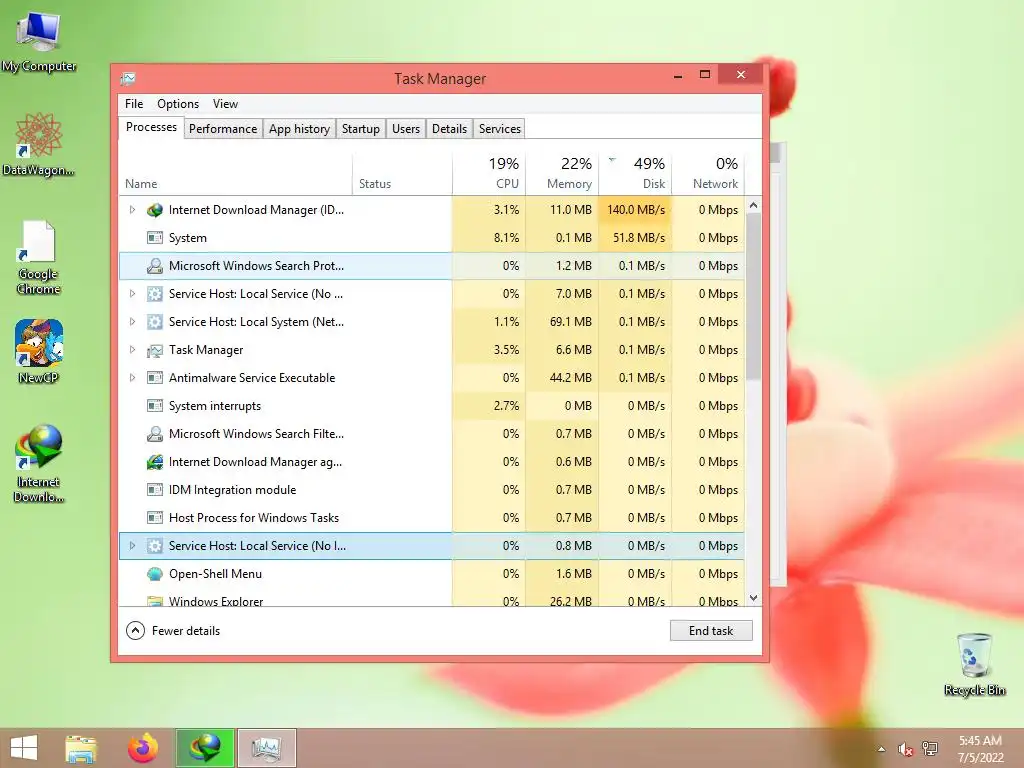
Task: Click the IDM Integration module icon
Action: coord(155,490)
